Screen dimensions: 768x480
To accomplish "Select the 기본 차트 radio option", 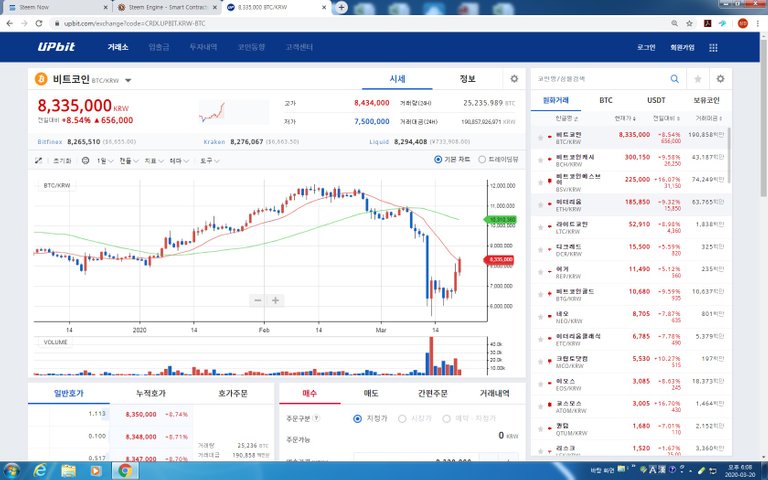I will click(438, 159).
